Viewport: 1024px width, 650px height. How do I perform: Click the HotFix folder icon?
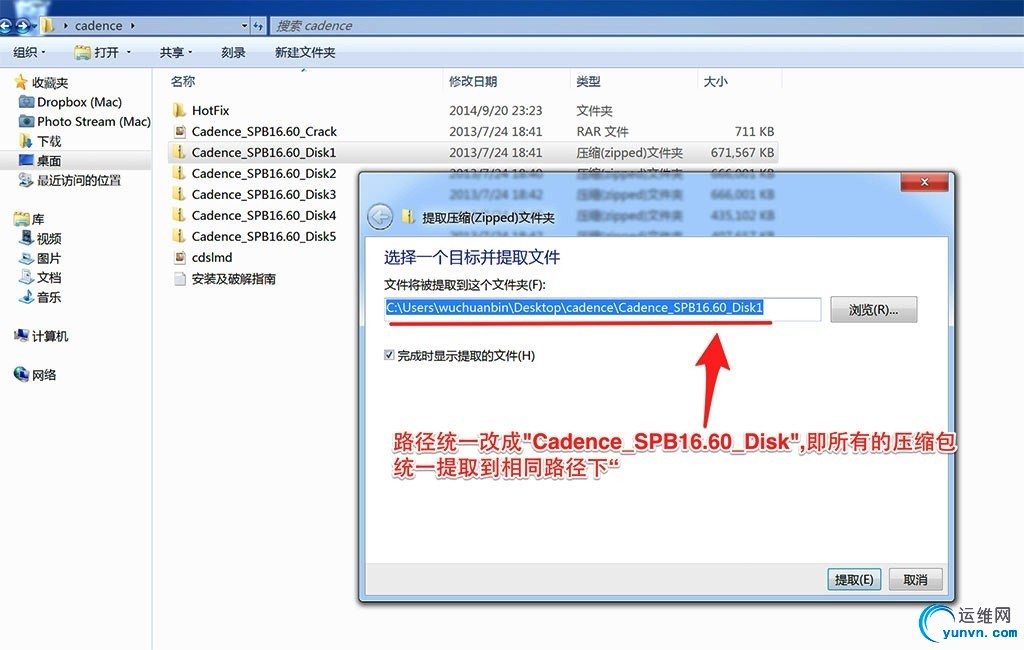[x=180, y=110]
